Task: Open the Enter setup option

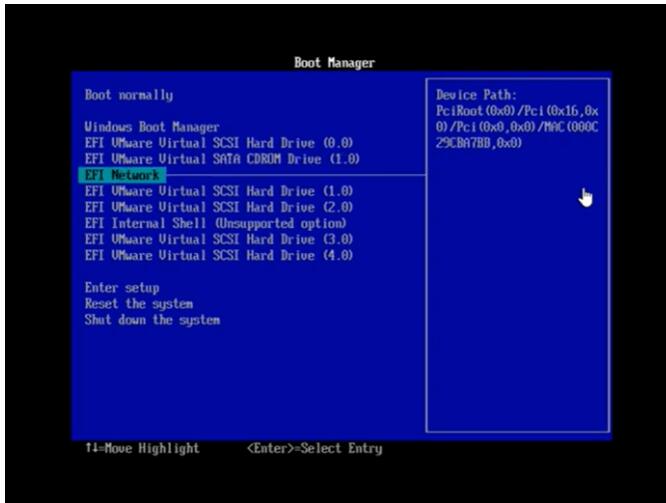Action: [122, 288]
